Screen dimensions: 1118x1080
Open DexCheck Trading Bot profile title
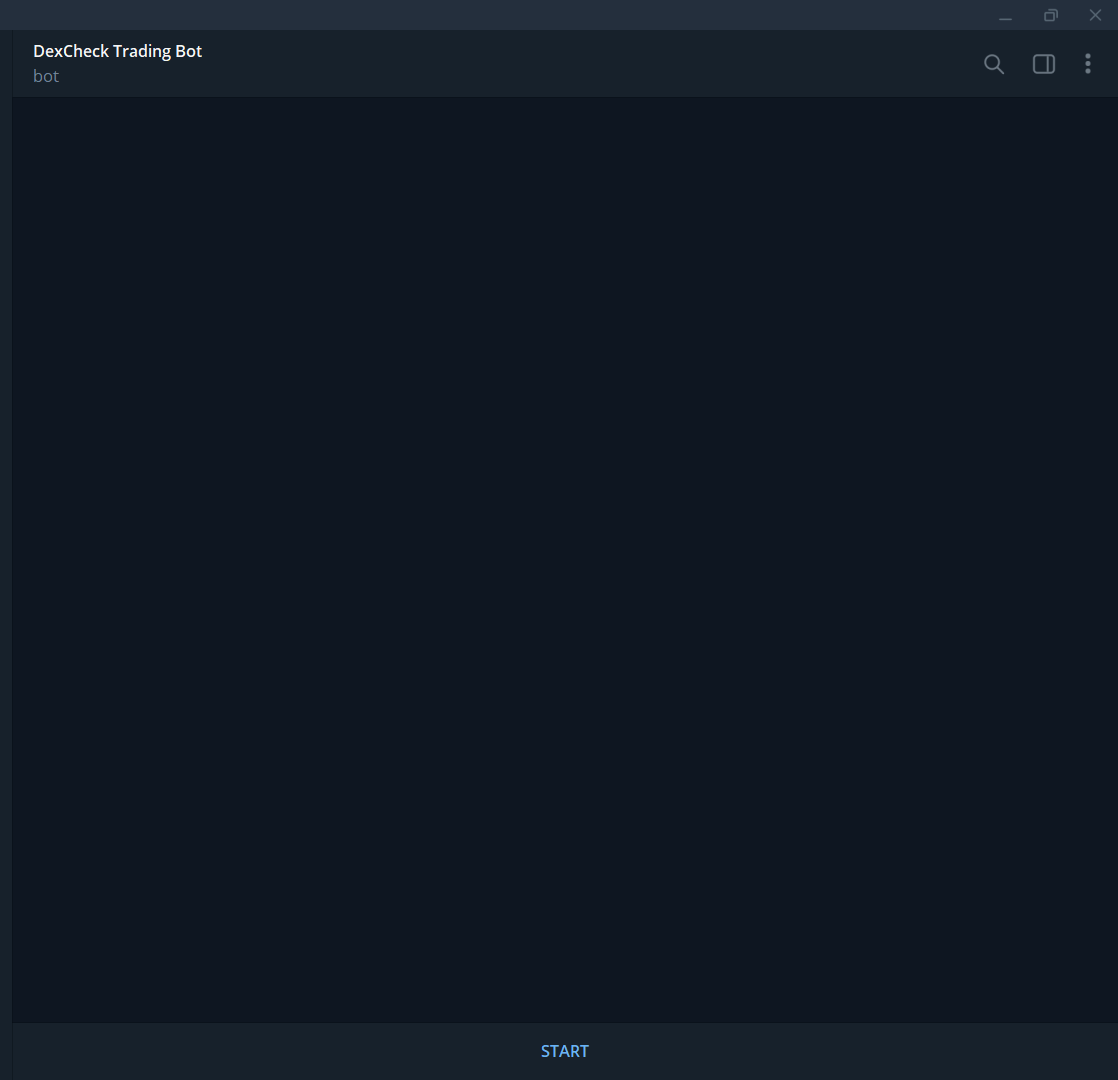click(118, 51)
